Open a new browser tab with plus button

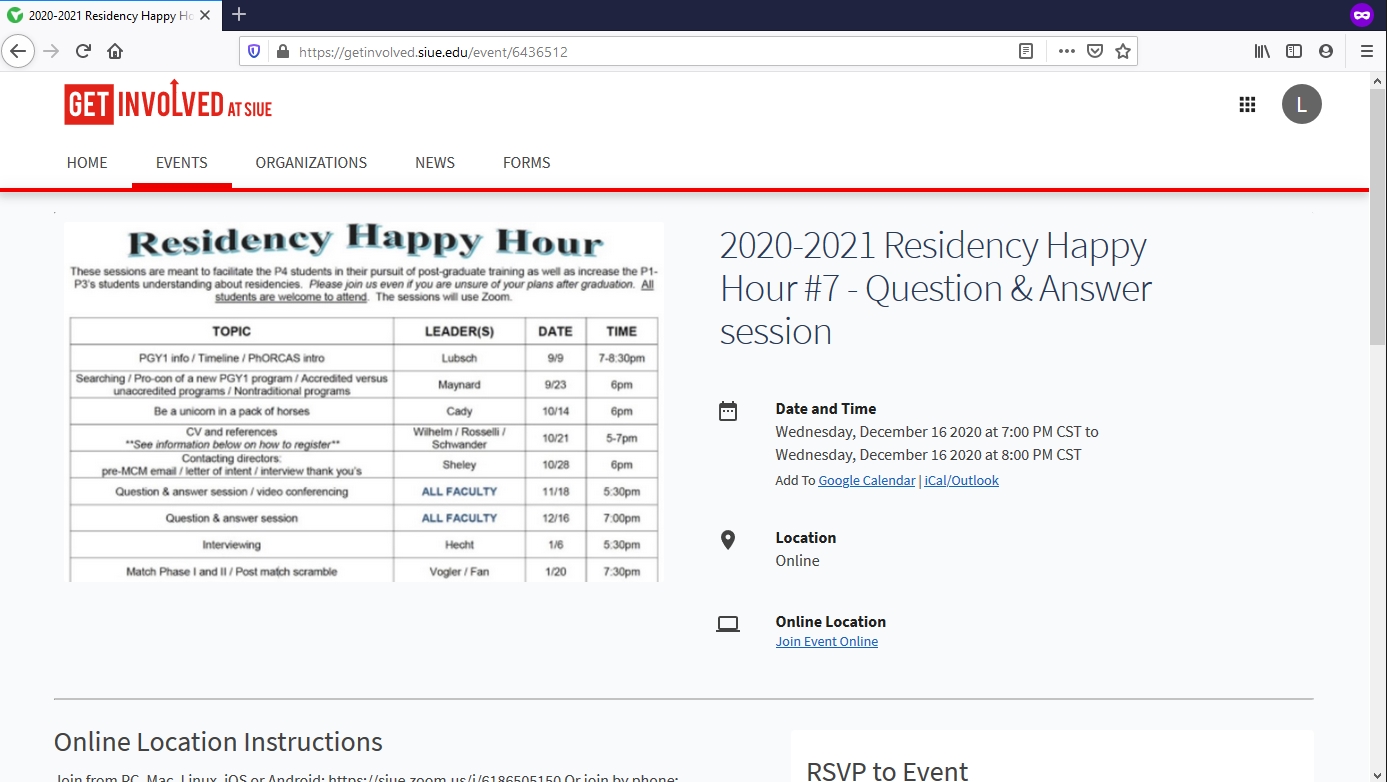pos(239,14)
